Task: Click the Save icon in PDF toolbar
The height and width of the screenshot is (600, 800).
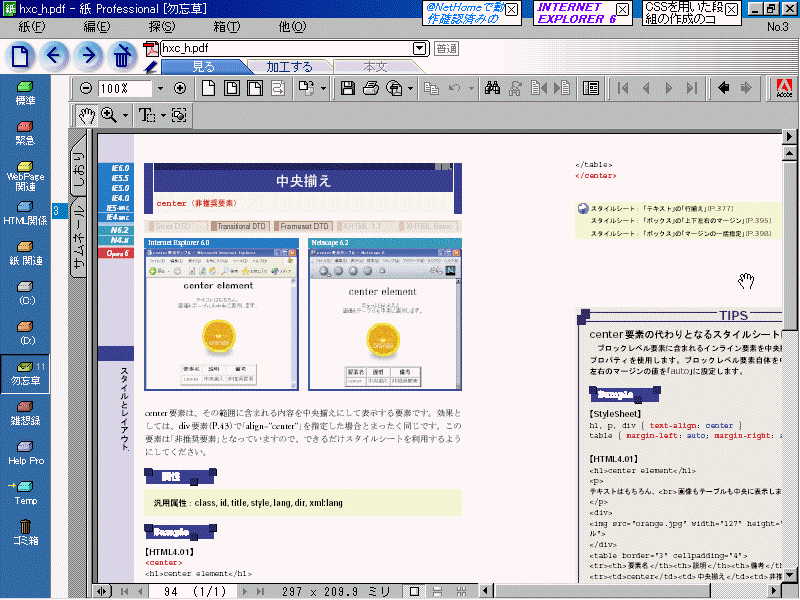Action: [x=348, y=88]
